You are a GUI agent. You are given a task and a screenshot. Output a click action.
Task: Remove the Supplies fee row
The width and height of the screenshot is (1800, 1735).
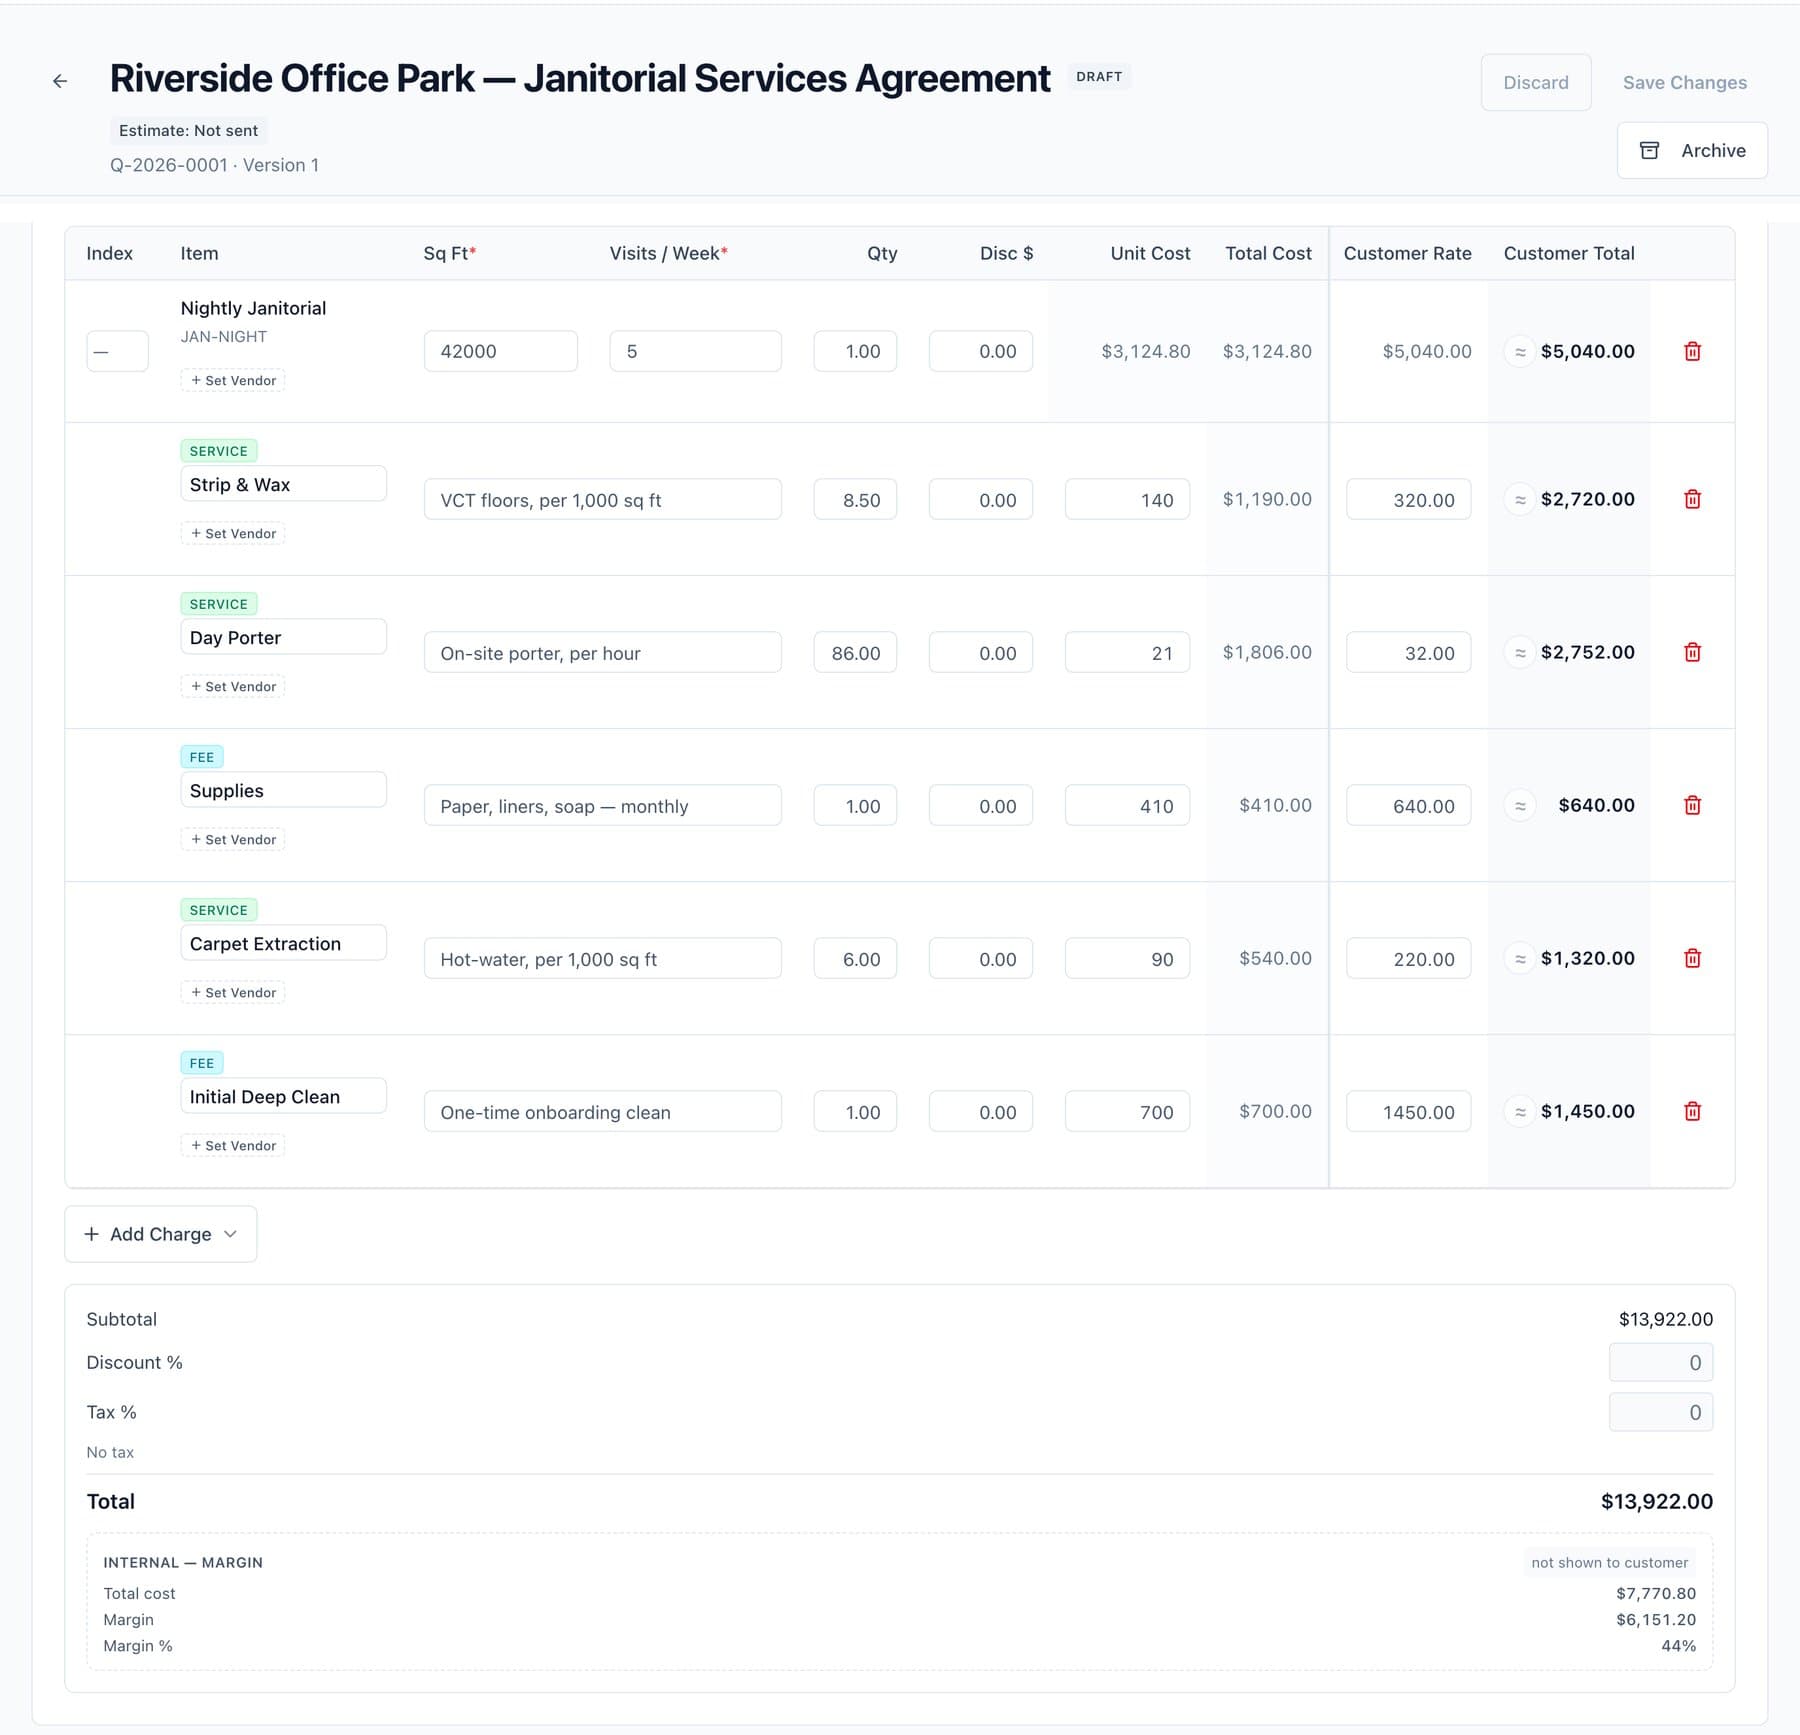coord(1692,805)
